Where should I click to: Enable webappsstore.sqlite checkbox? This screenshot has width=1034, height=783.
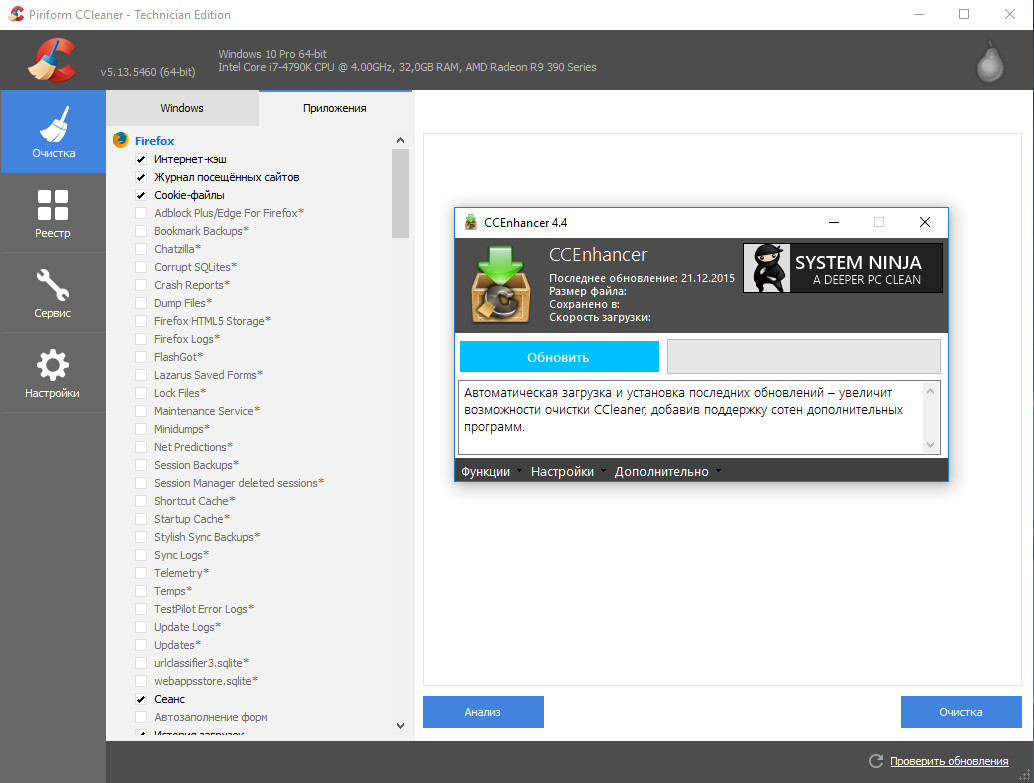[x=141, y=681]
